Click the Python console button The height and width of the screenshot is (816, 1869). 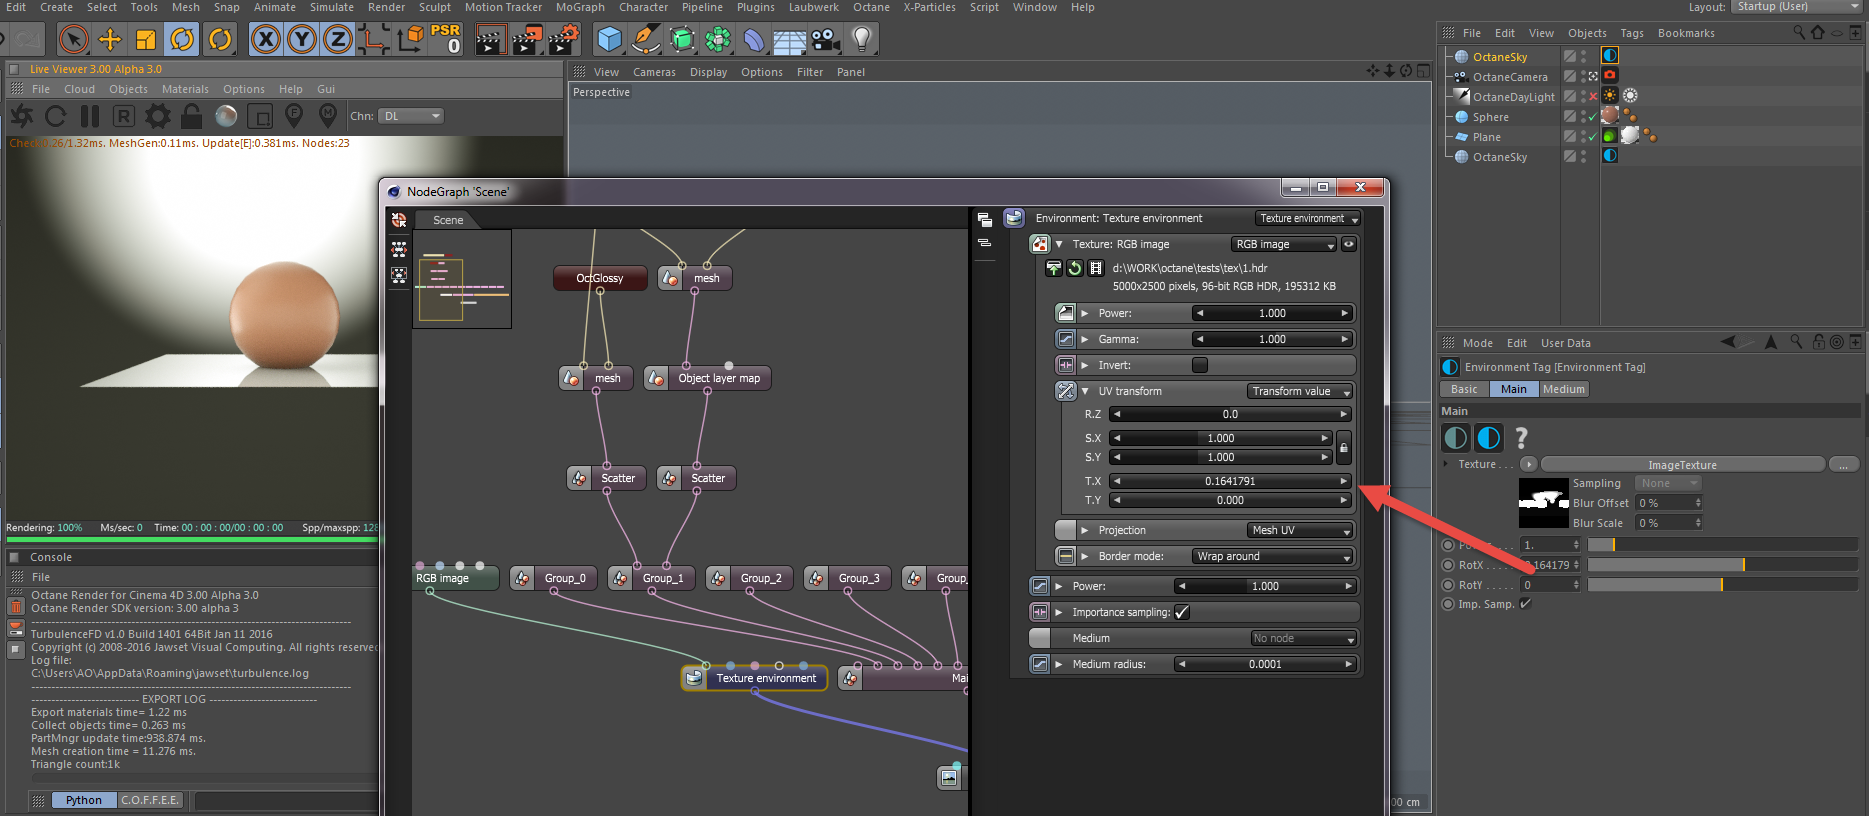pos(84,800)
